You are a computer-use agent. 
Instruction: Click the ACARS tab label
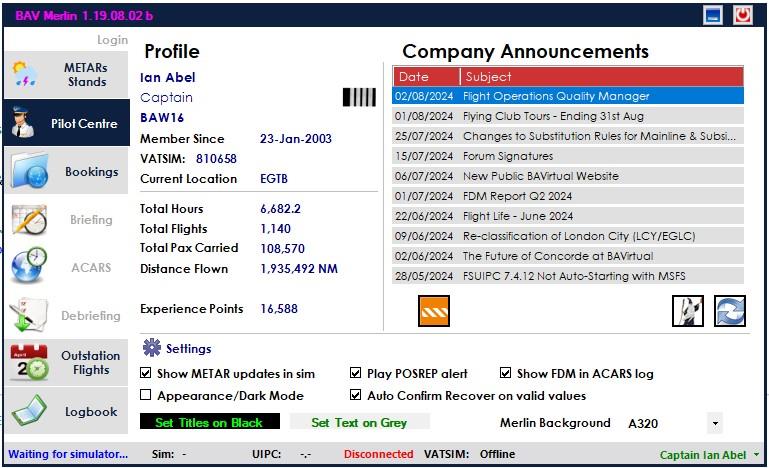(91, 267)
